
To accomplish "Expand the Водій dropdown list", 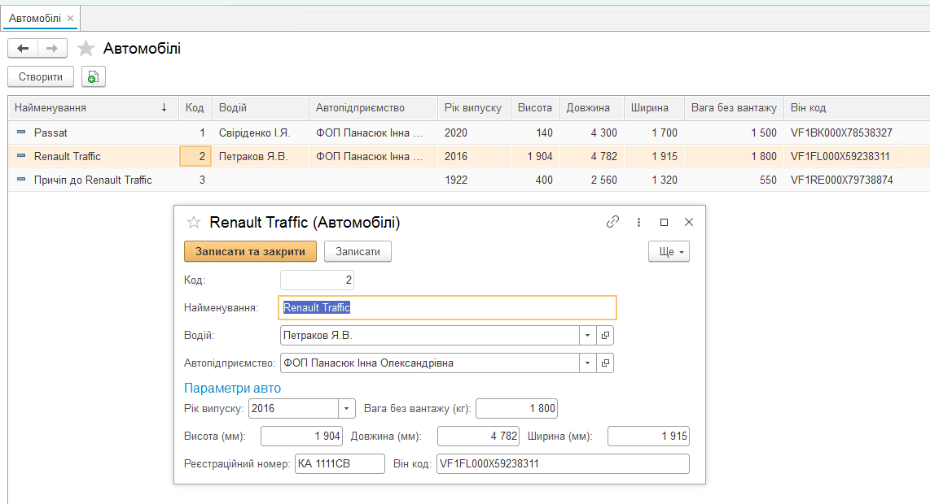I will click(x=588, y=335).
